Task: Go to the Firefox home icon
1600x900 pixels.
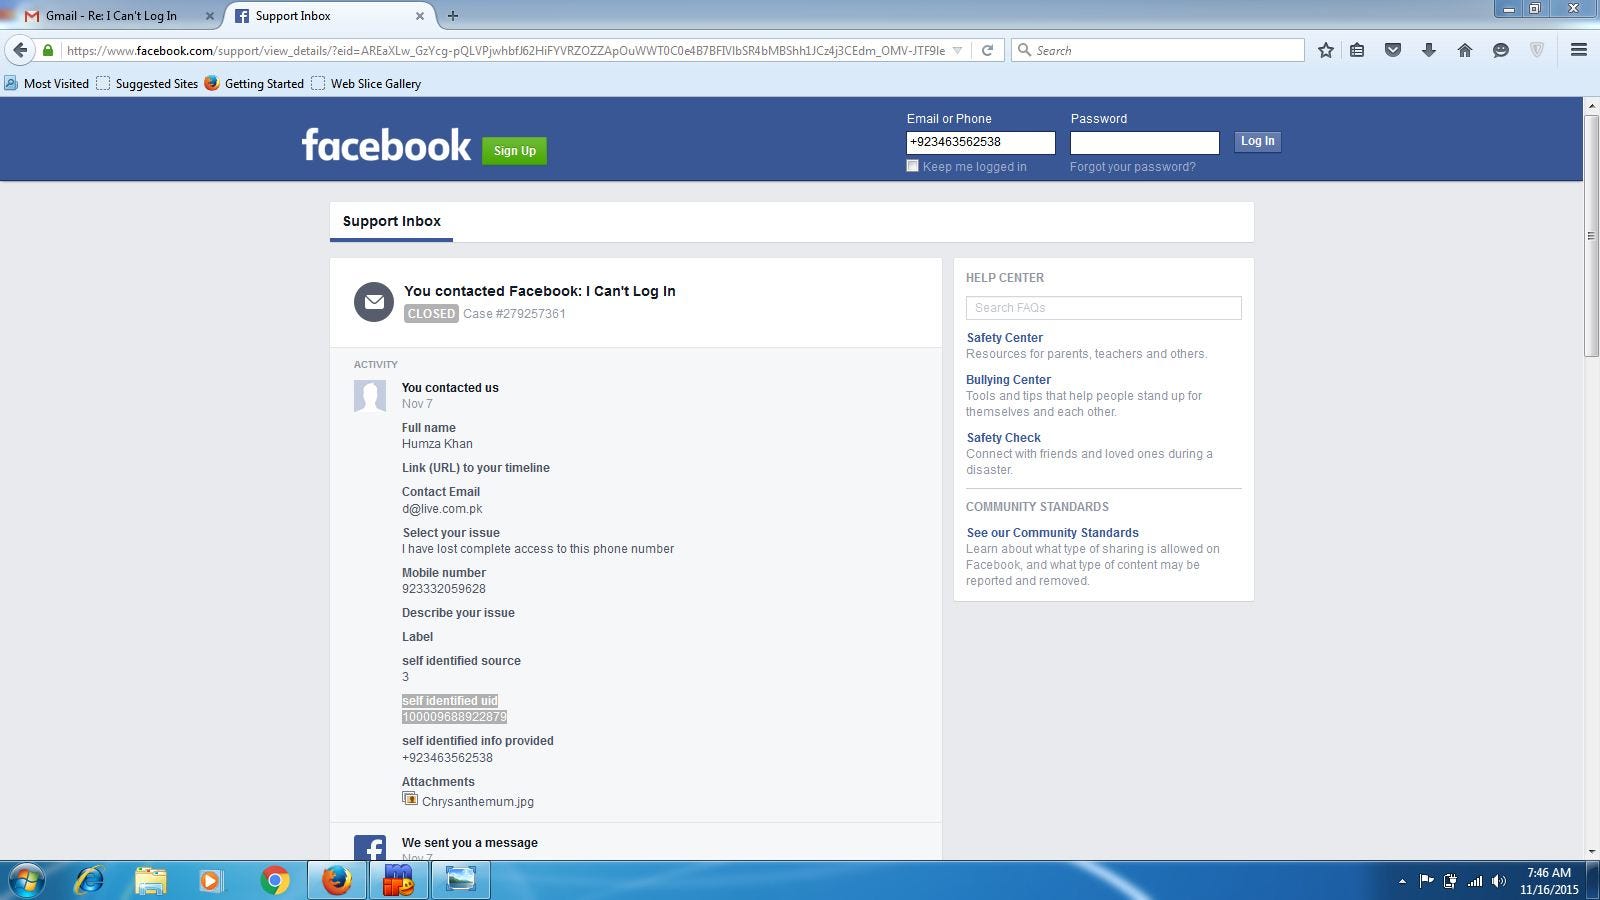Action: (1465, 50)
